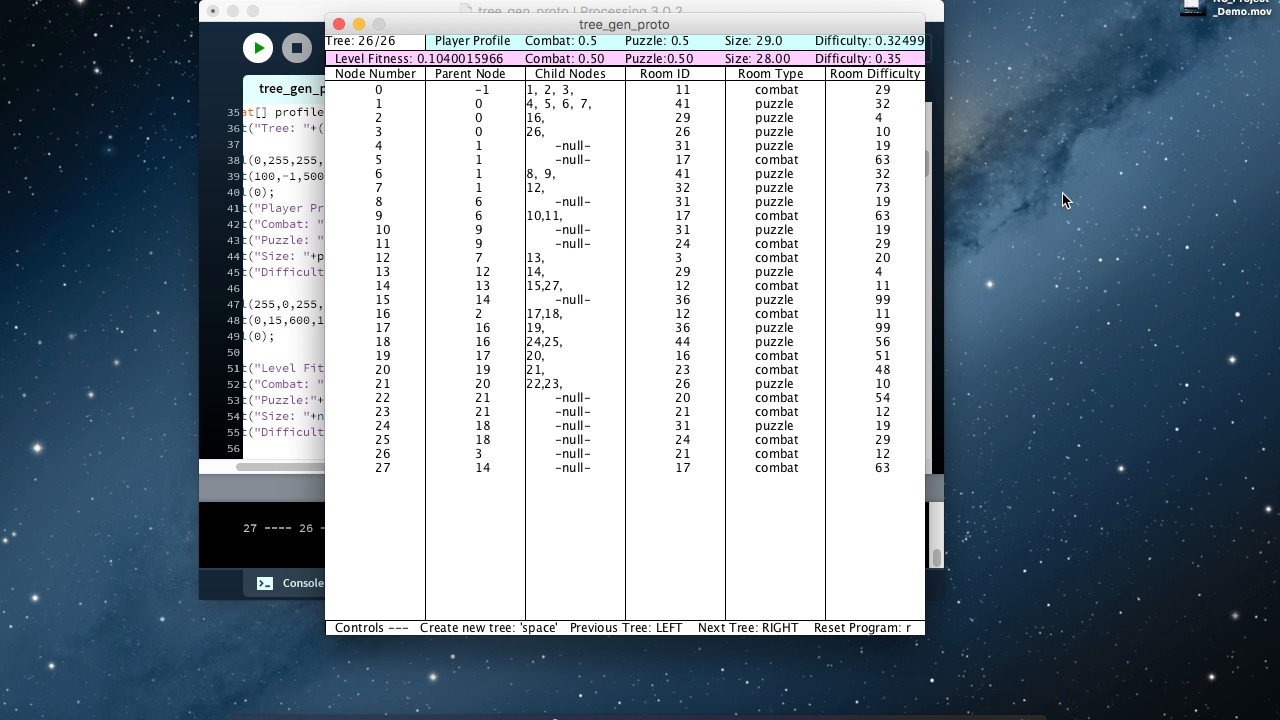Viewport: 1280px width, 720px height.
Task: Click the 'Next Tree: RIGHT' hint
Action: coord(748,628)
